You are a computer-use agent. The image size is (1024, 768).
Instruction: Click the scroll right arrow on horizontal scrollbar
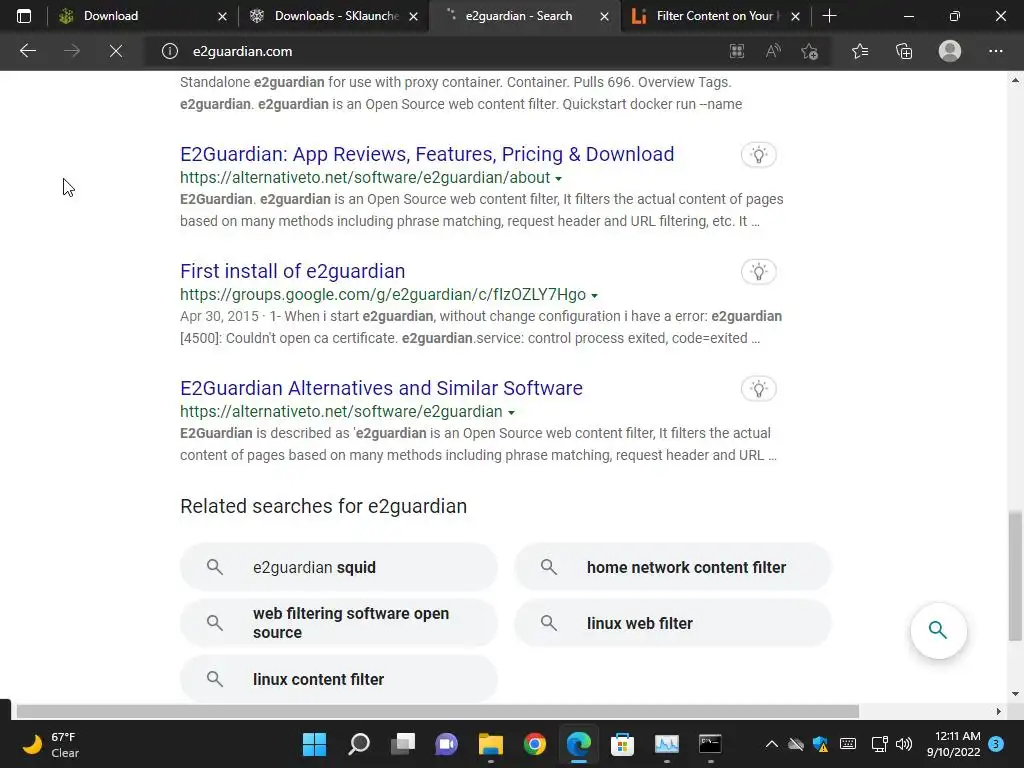pyautogui.click(x=999, y=711)
